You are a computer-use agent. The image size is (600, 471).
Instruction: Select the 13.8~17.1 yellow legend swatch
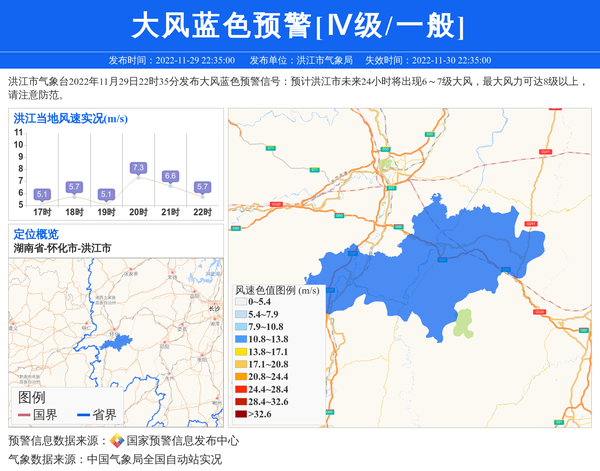pos(241,353)
